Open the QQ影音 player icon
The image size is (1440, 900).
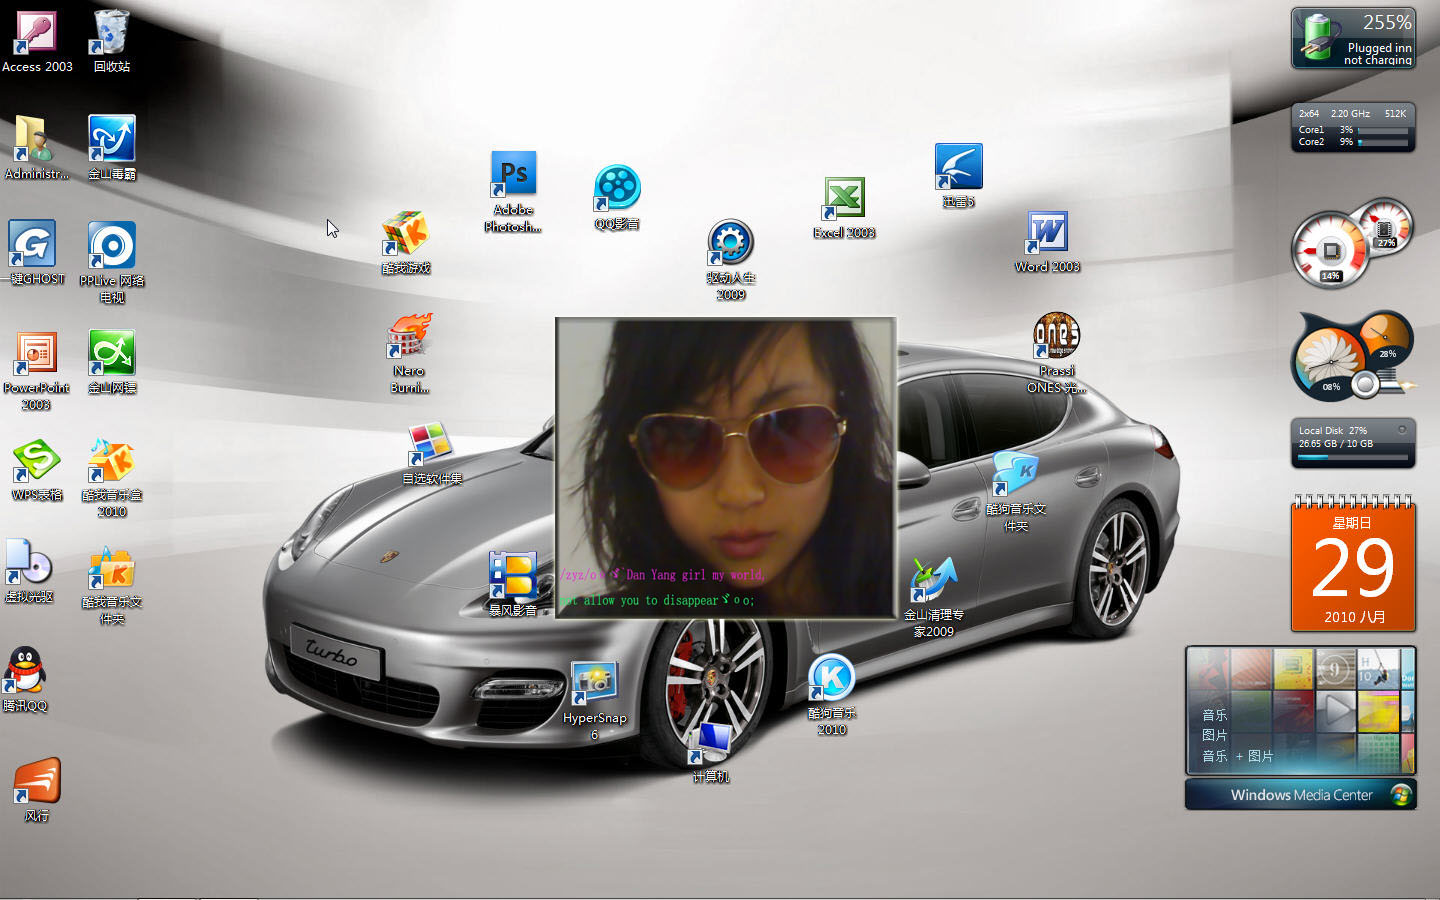pyautogui.click(x=617, y=198)
